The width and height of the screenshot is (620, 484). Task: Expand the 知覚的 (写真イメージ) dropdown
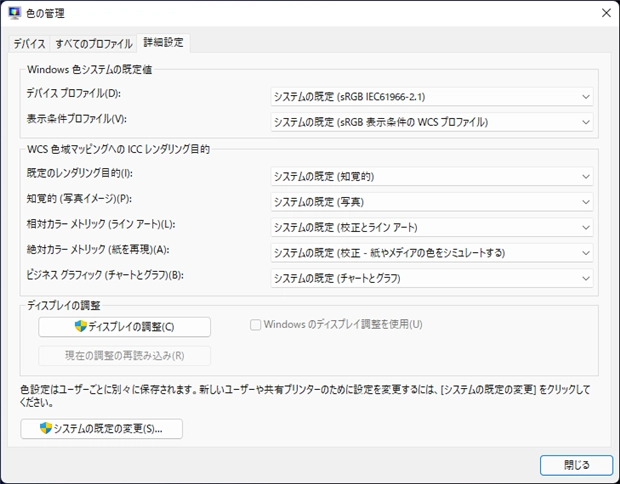[x=432, y=202]
